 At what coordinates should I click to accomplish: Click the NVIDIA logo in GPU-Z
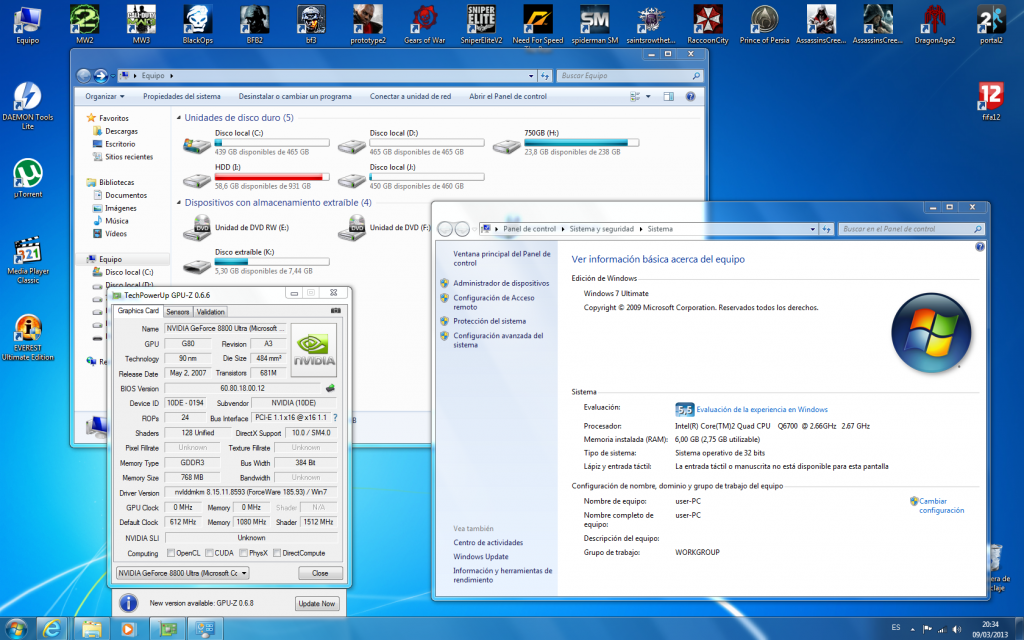[x=313, y=350]
